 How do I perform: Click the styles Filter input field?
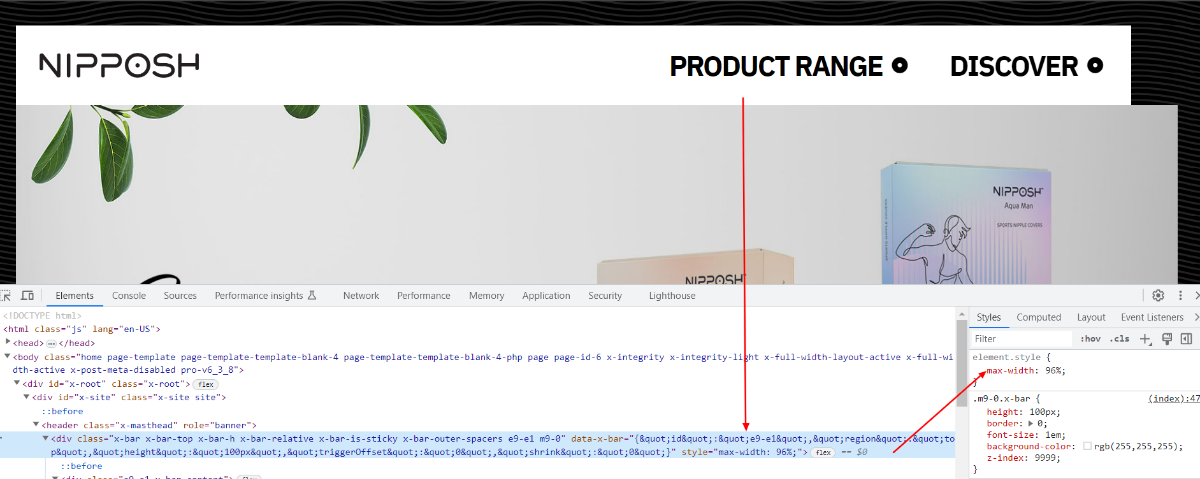[1020, 339]
